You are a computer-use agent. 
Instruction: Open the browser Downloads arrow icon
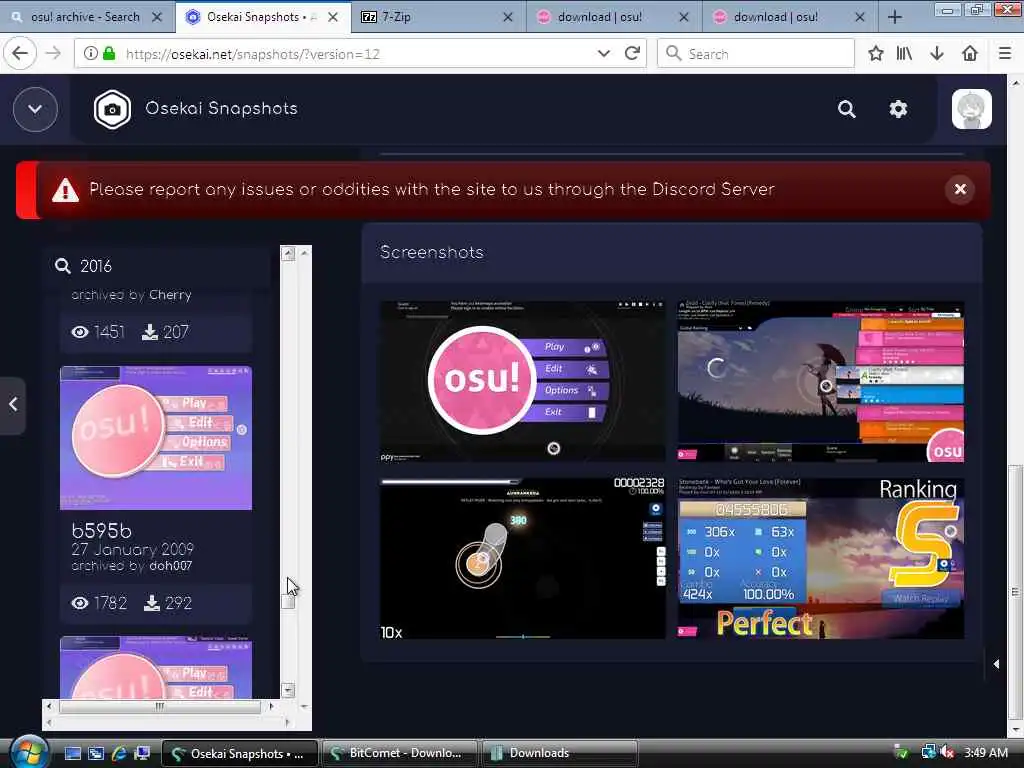937,54
